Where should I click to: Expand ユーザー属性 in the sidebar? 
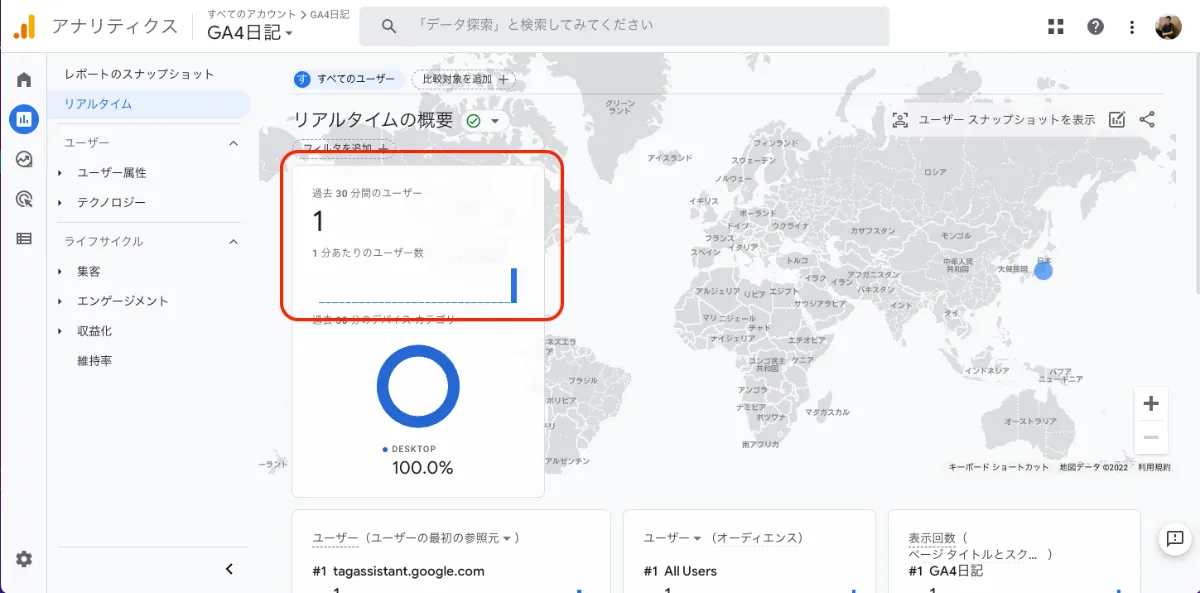(x=60, y=173)
